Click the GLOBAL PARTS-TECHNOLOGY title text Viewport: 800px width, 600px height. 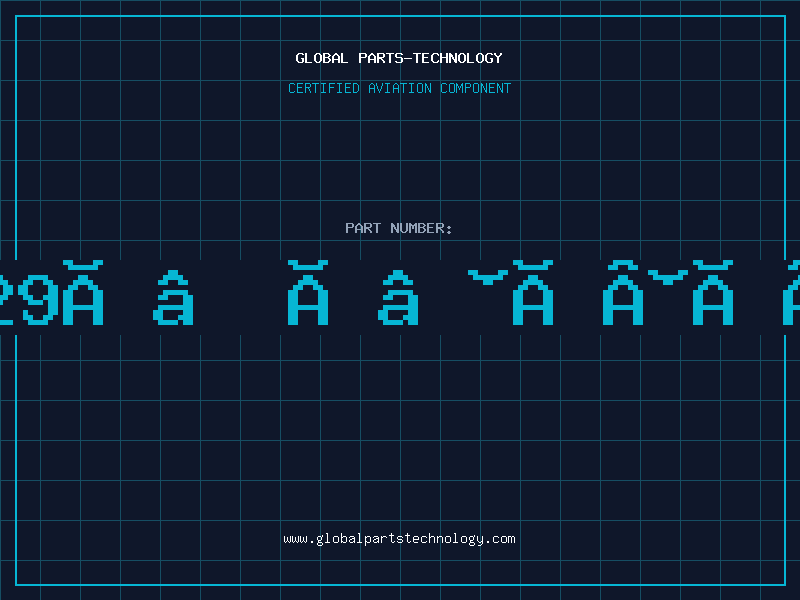[x=399, y=58]
